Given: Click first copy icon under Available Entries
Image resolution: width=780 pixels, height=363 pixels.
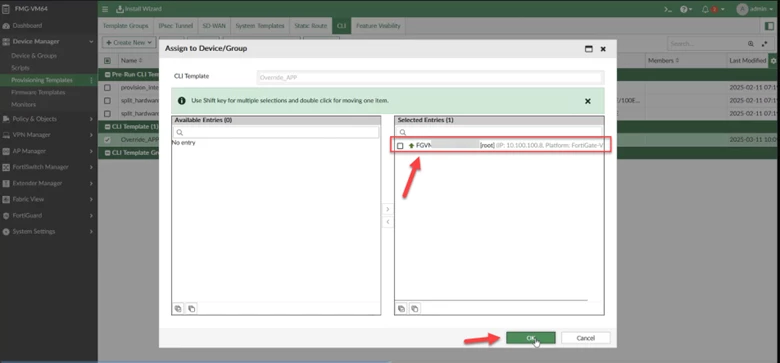Looking at the screenshot, I should click(x=178, y=309).
